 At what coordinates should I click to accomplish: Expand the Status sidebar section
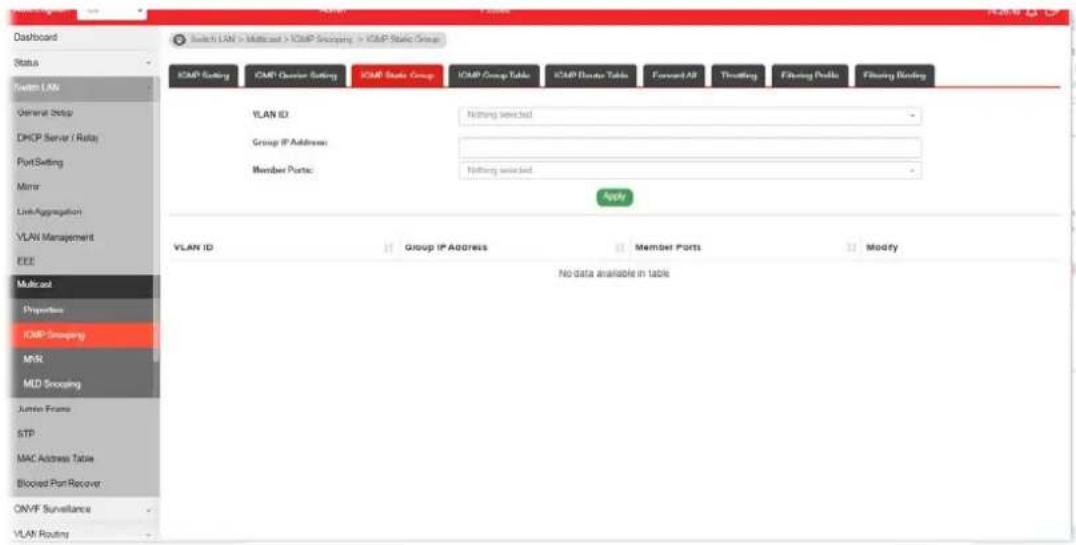click(x=82, y=62)
